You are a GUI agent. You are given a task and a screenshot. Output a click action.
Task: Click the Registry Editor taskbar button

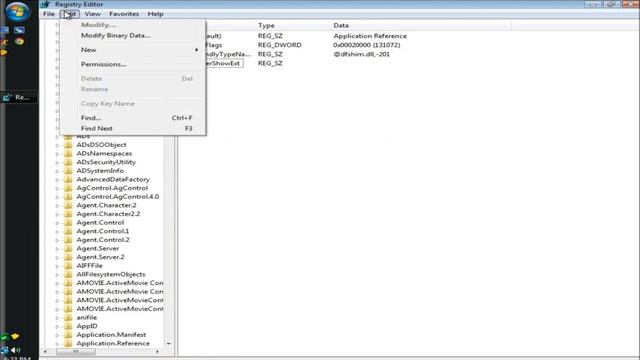[x=19, y=98]
